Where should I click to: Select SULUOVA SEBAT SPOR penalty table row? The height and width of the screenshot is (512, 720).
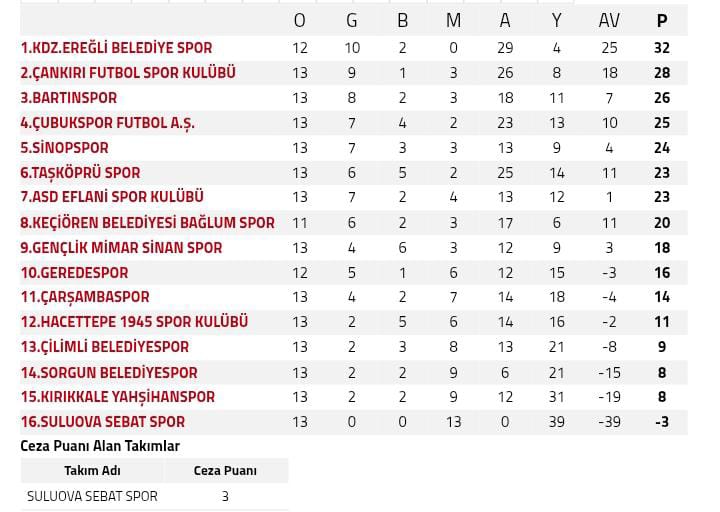(154, 496)
